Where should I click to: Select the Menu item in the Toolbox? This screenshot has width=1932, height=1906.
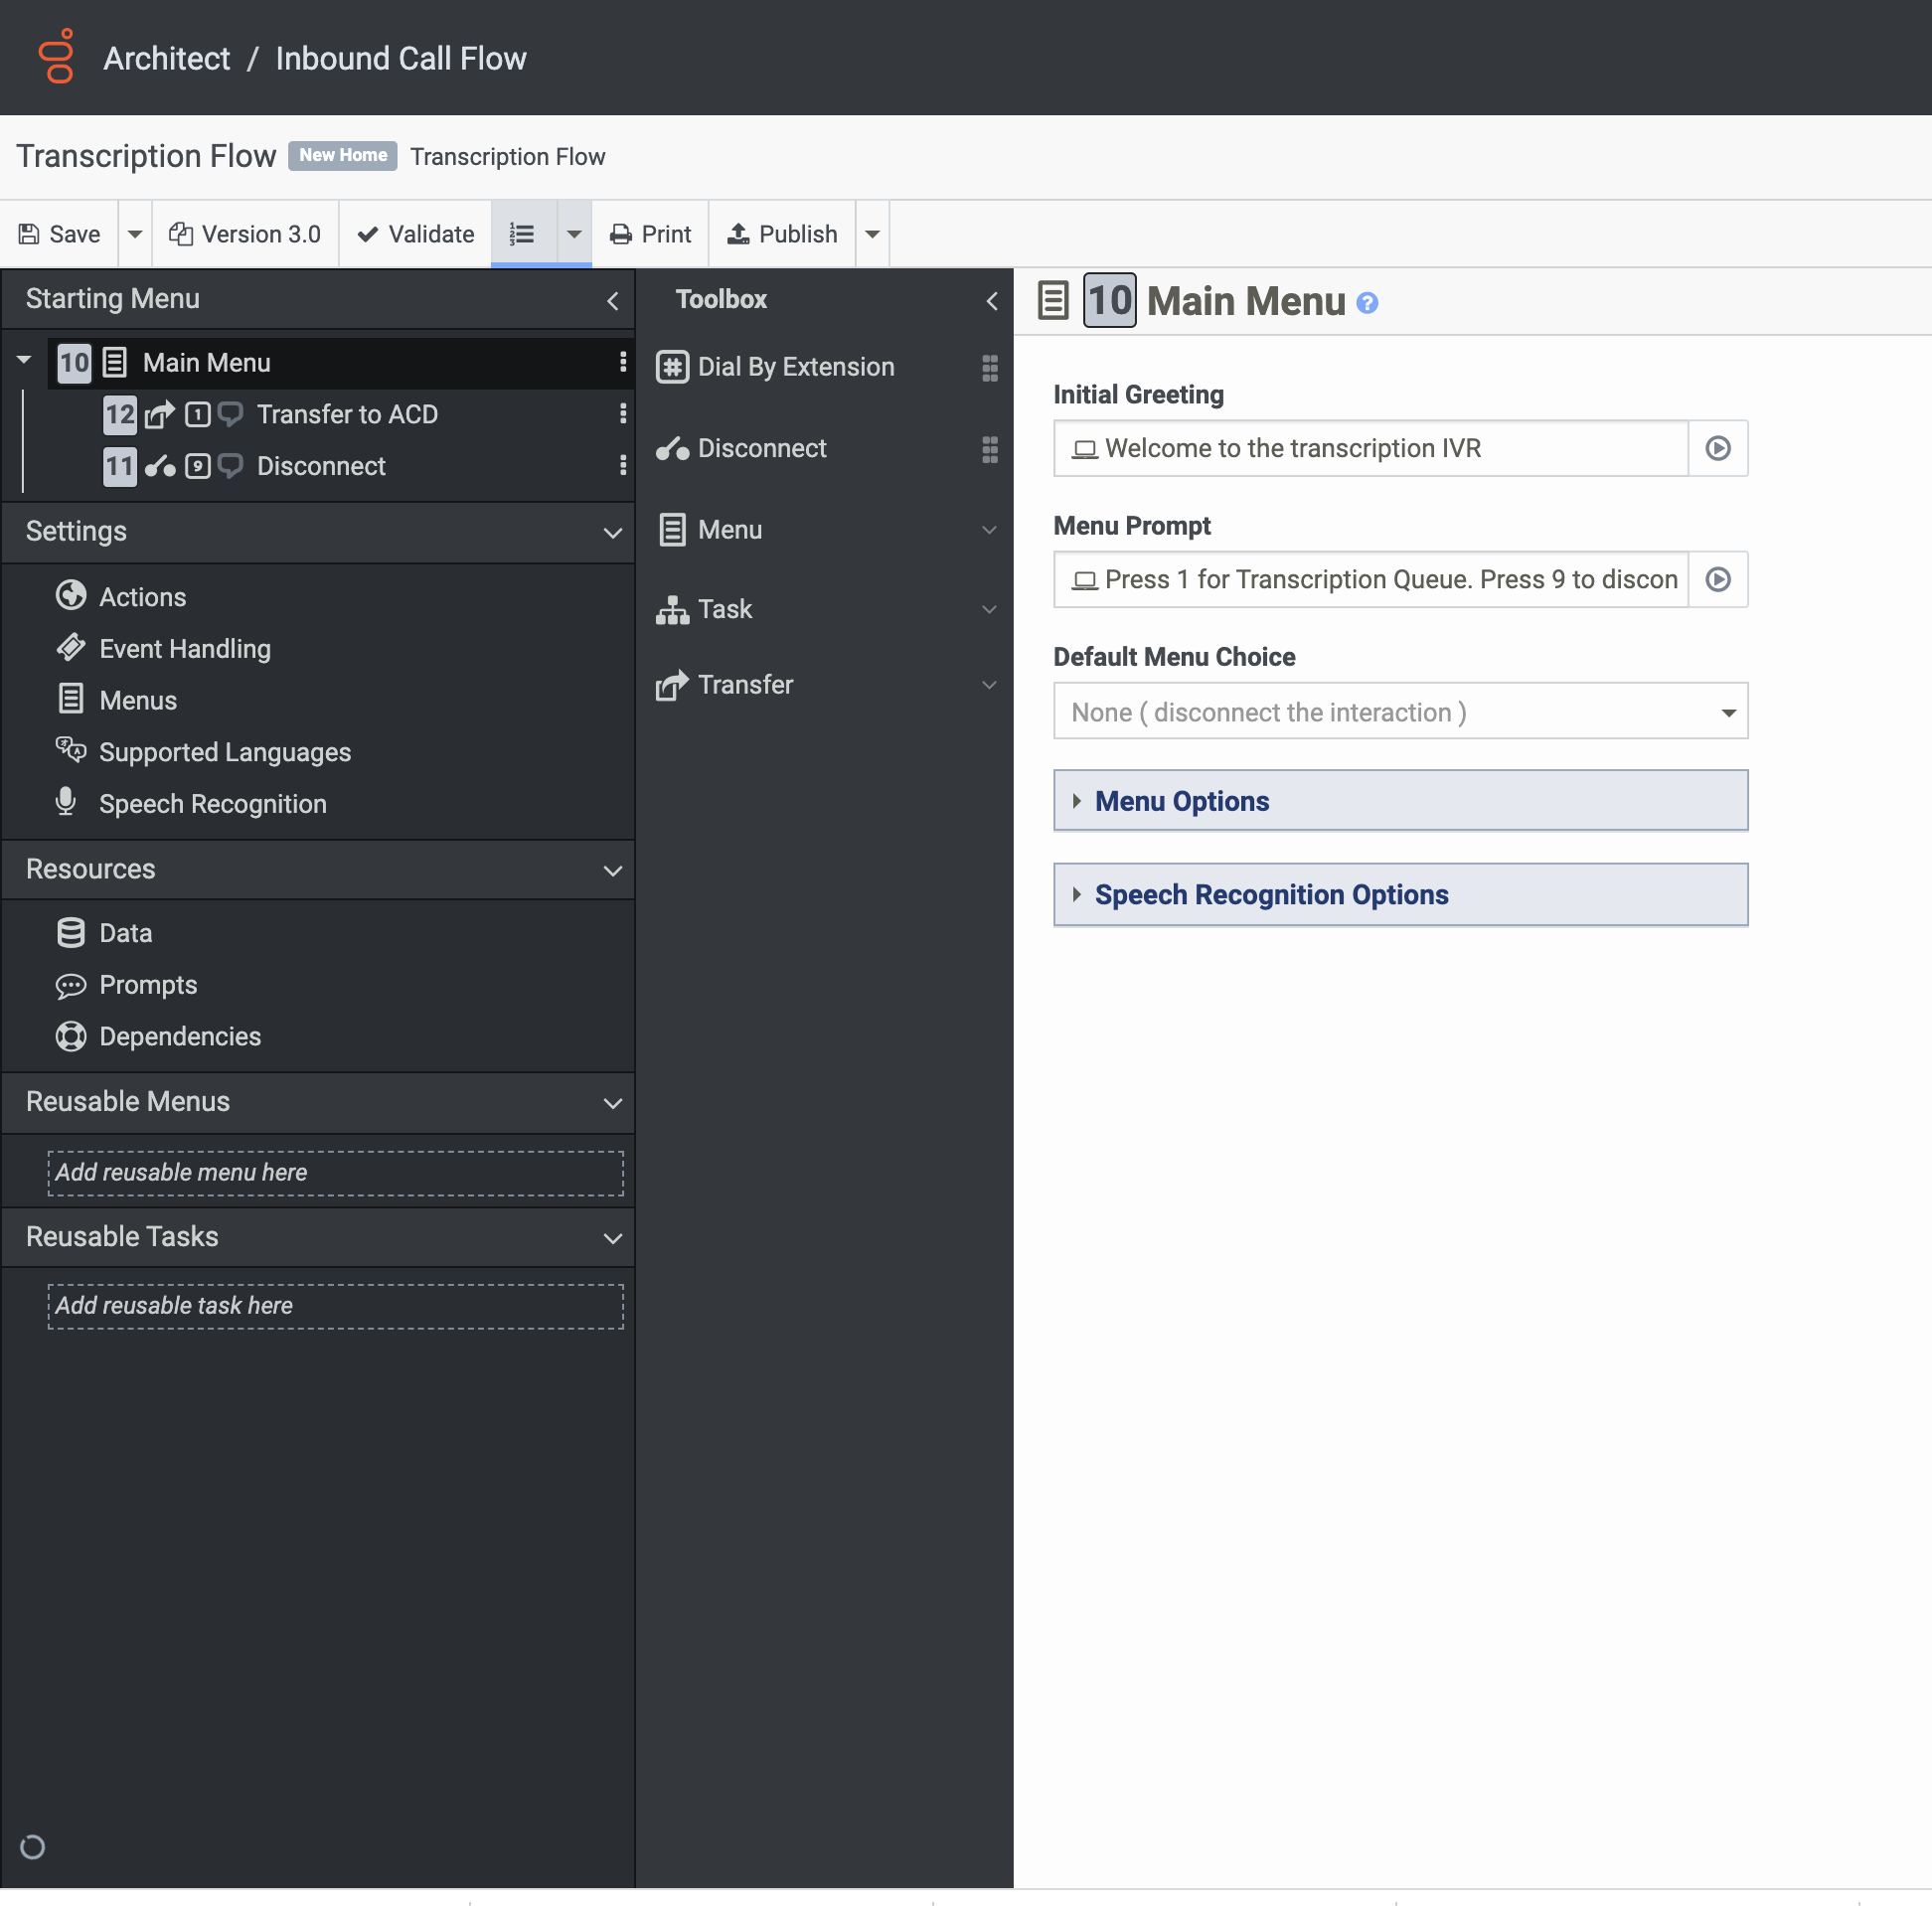point(730,530)
